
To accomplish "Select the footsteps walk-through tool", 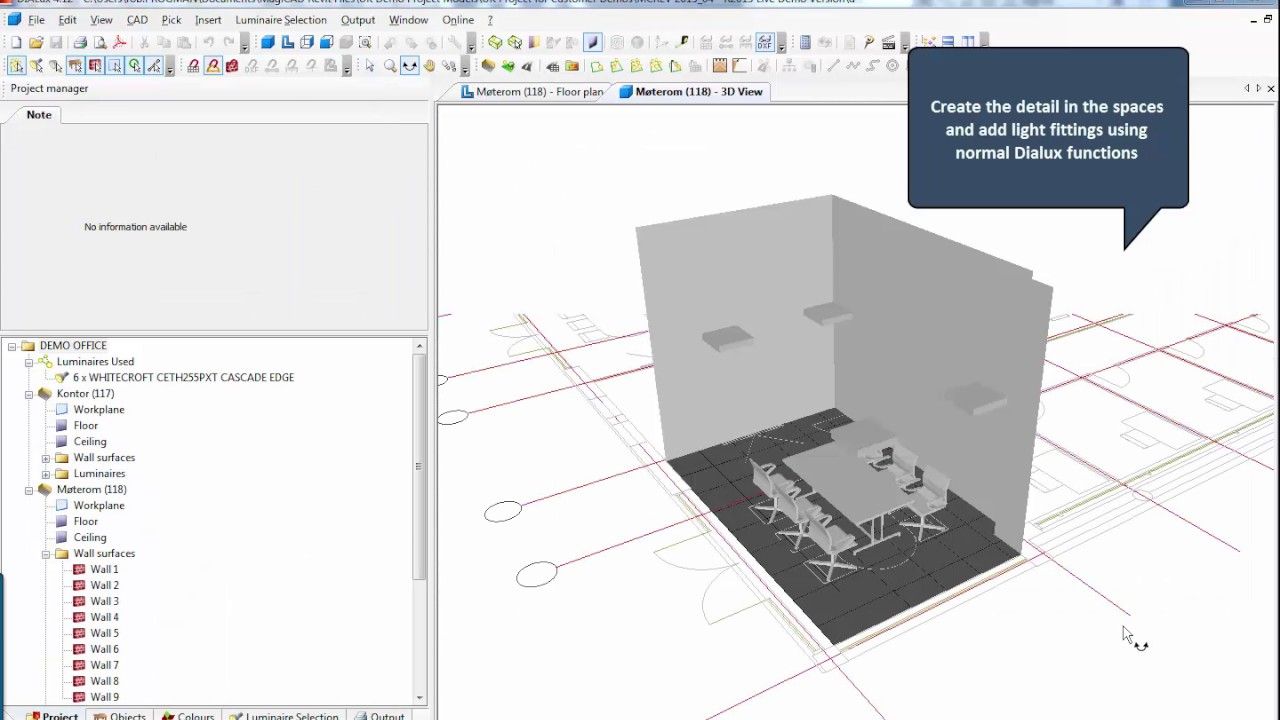I will tap(450, 66).
